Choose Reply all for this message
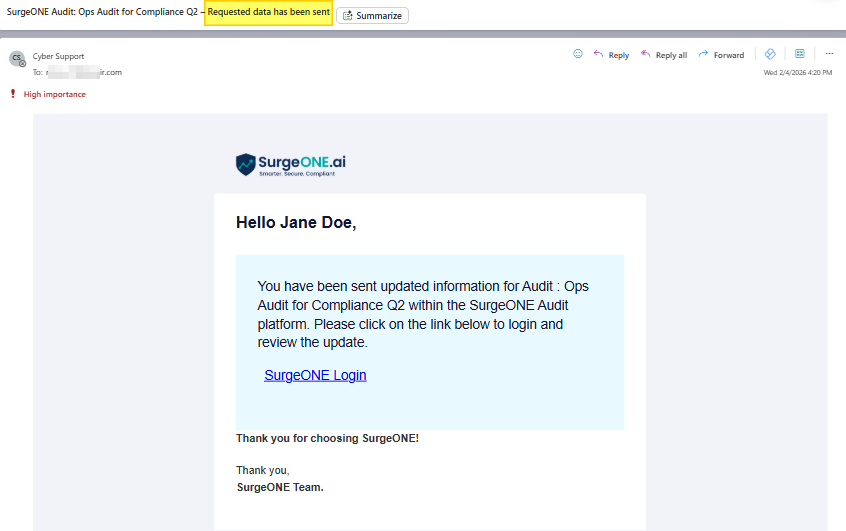The height and width of the screenshot is (531, 846). point(664,55)
